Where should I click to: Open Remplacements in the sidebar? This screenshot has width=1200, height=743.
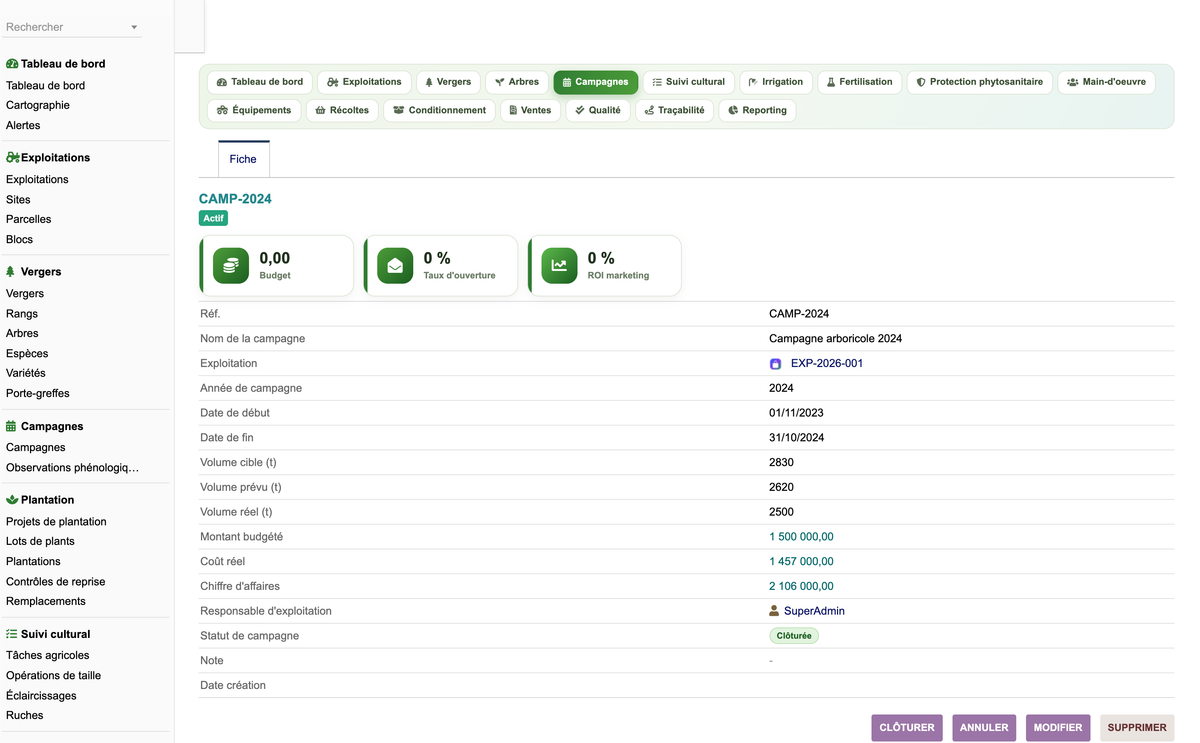pyautogui.click(x=46, y=601)
